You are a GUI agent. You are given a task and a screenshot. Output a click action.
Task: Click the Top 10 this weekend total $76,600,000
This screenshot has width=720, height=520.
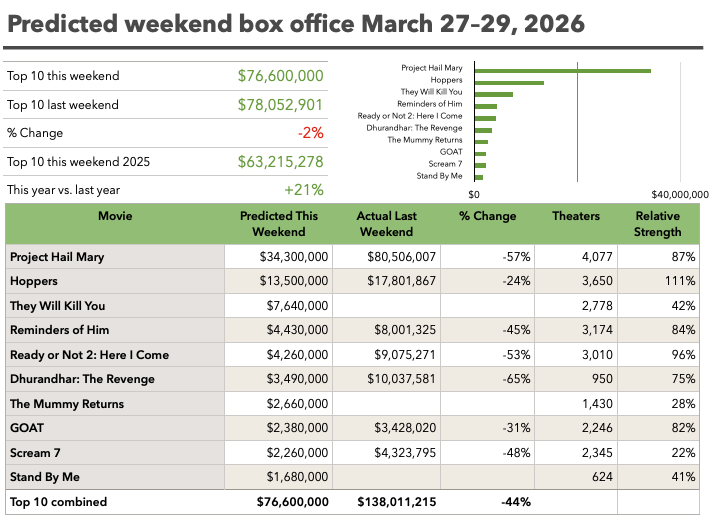pos(280,76)
